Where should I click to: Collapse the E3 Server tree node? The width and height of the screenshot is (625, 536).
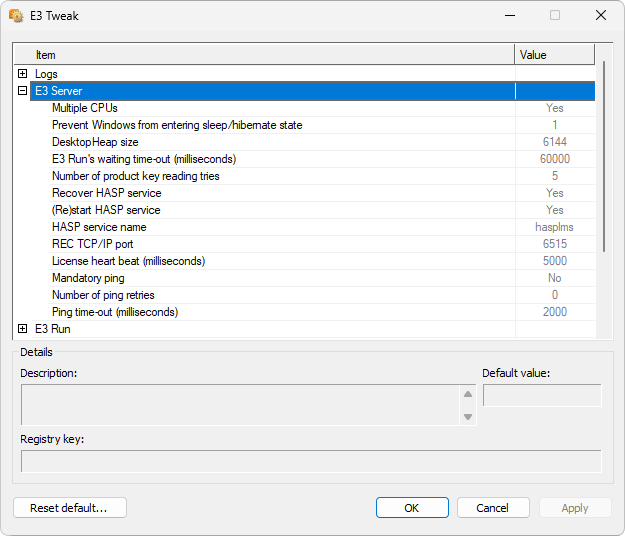tap(22, 91)
